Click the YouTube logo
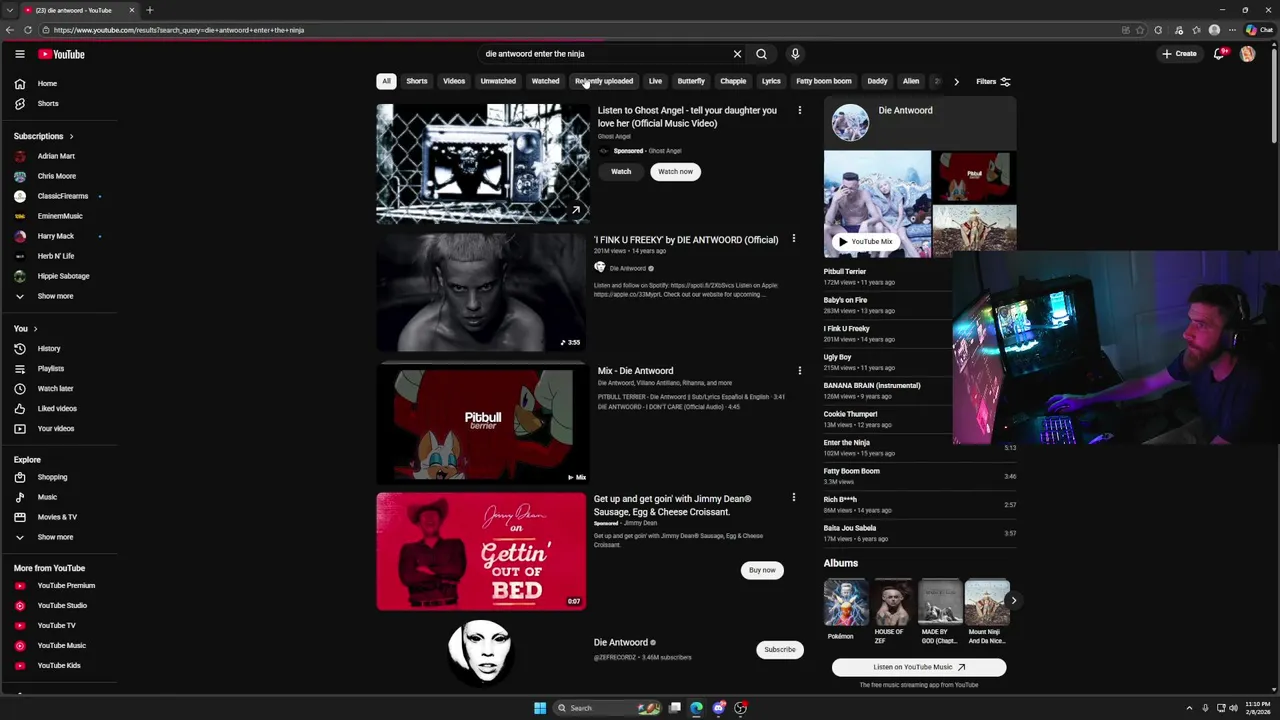Viewport: 1280px width, 720px height. (62, 54)
